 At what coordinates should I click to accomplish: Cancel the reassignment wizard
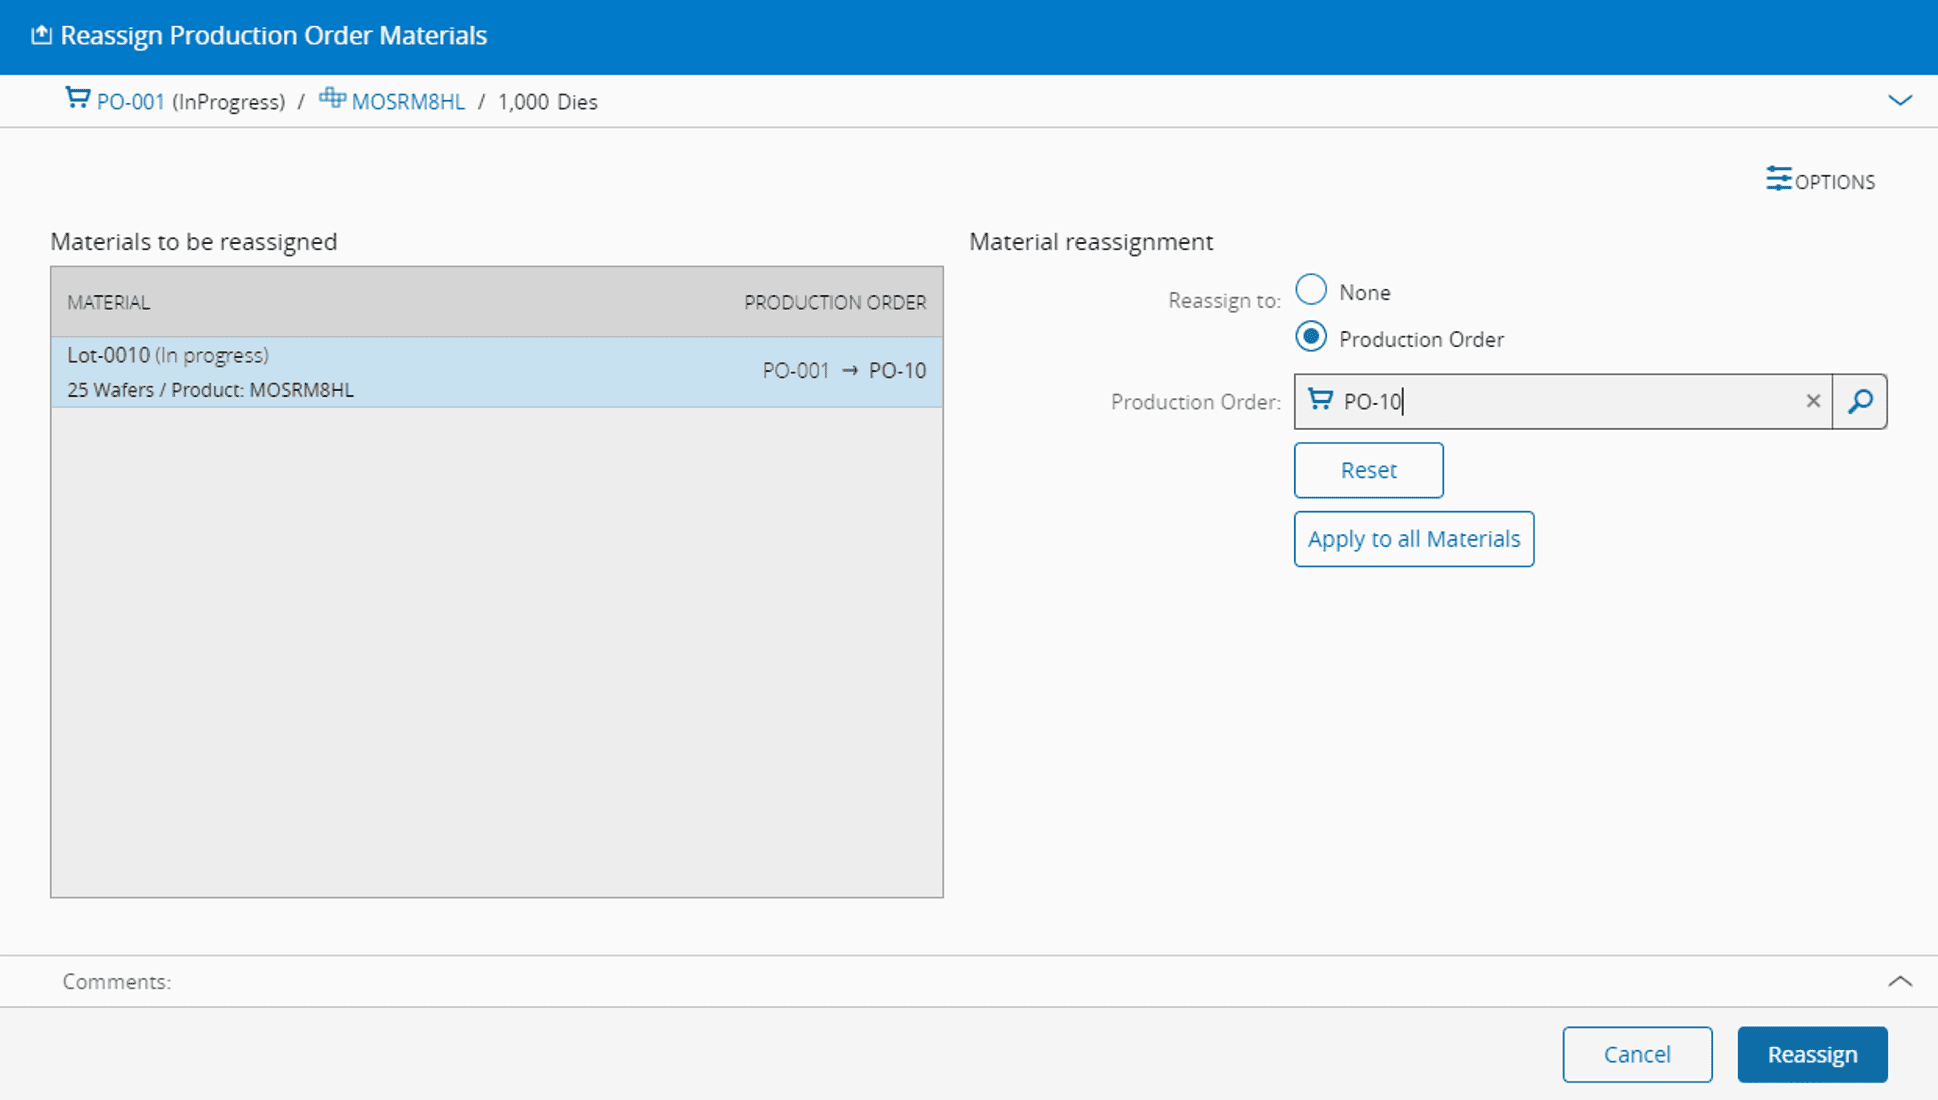pos(1637,1054)
